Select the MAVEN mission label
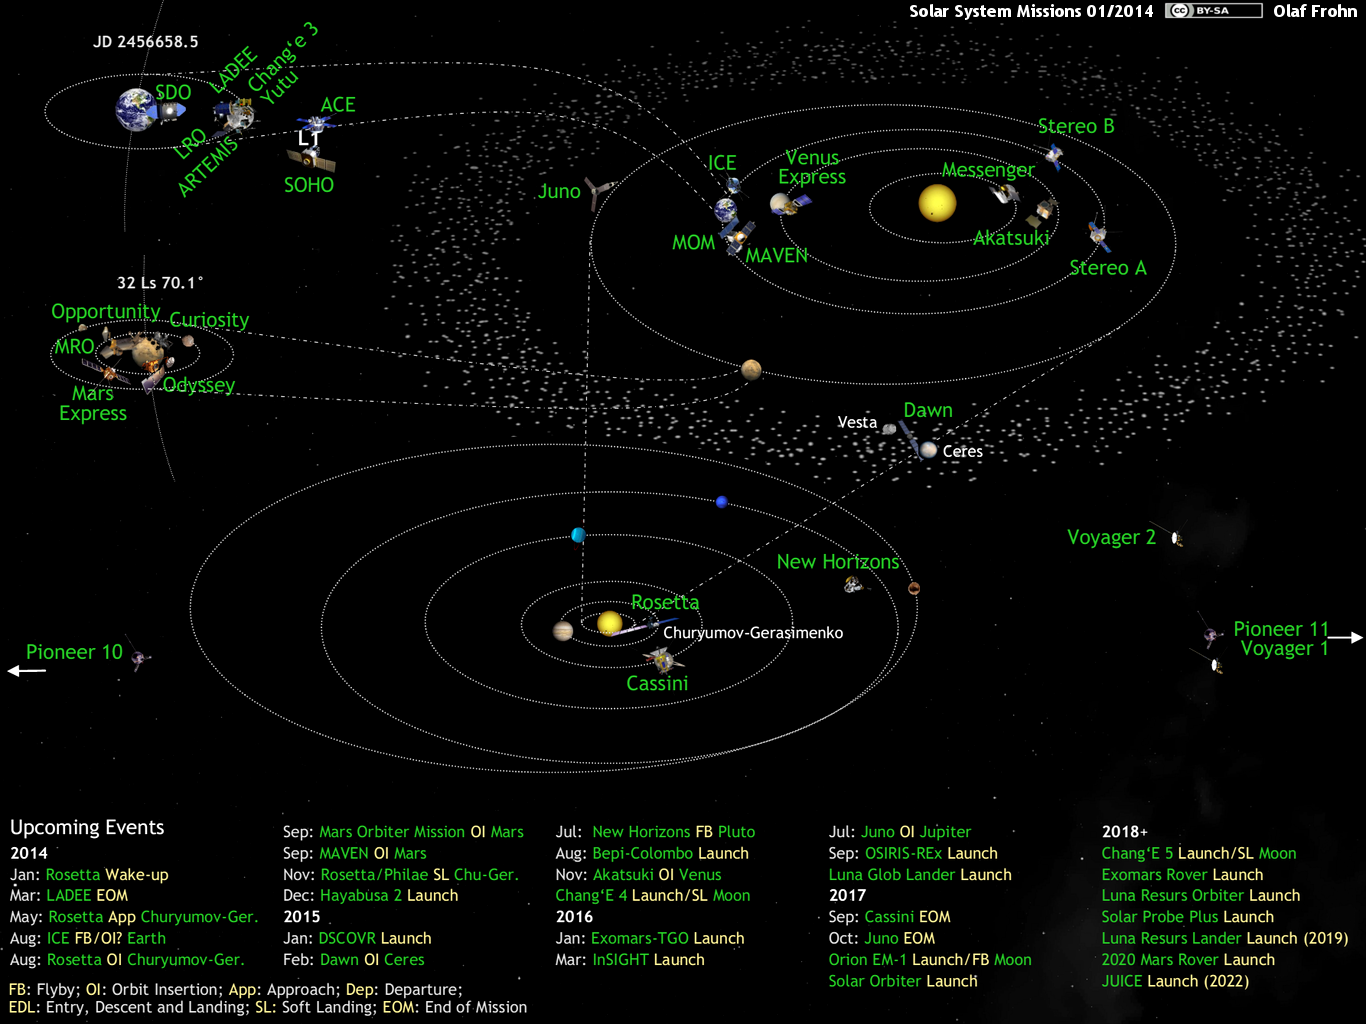Viewport: 1366px width, 1024px height. coord(777,255)
